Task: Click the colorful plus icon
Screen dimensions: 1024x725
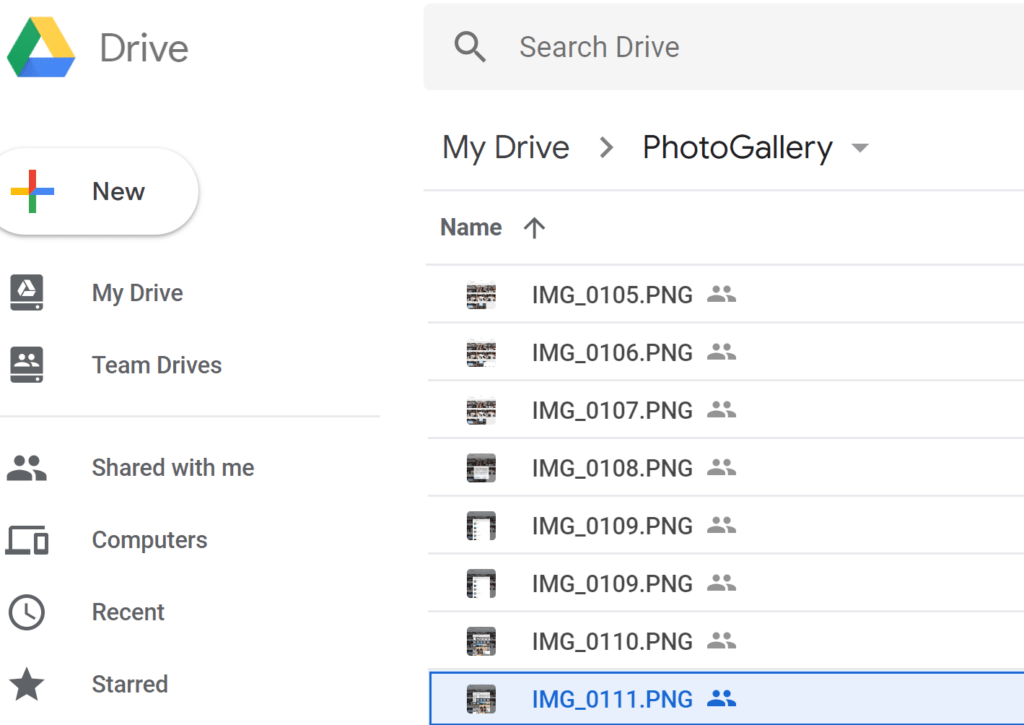Action: 32,191
